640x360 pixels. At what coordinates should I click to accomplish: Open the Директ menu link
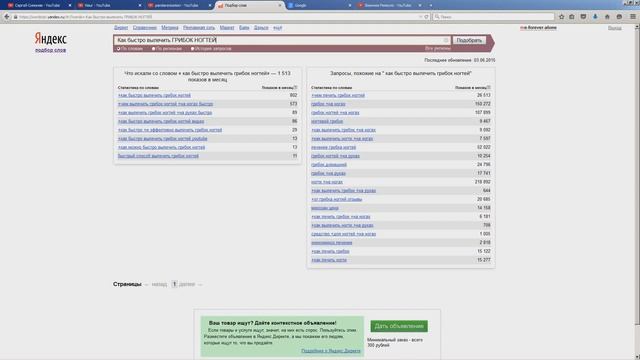(121, 28)
